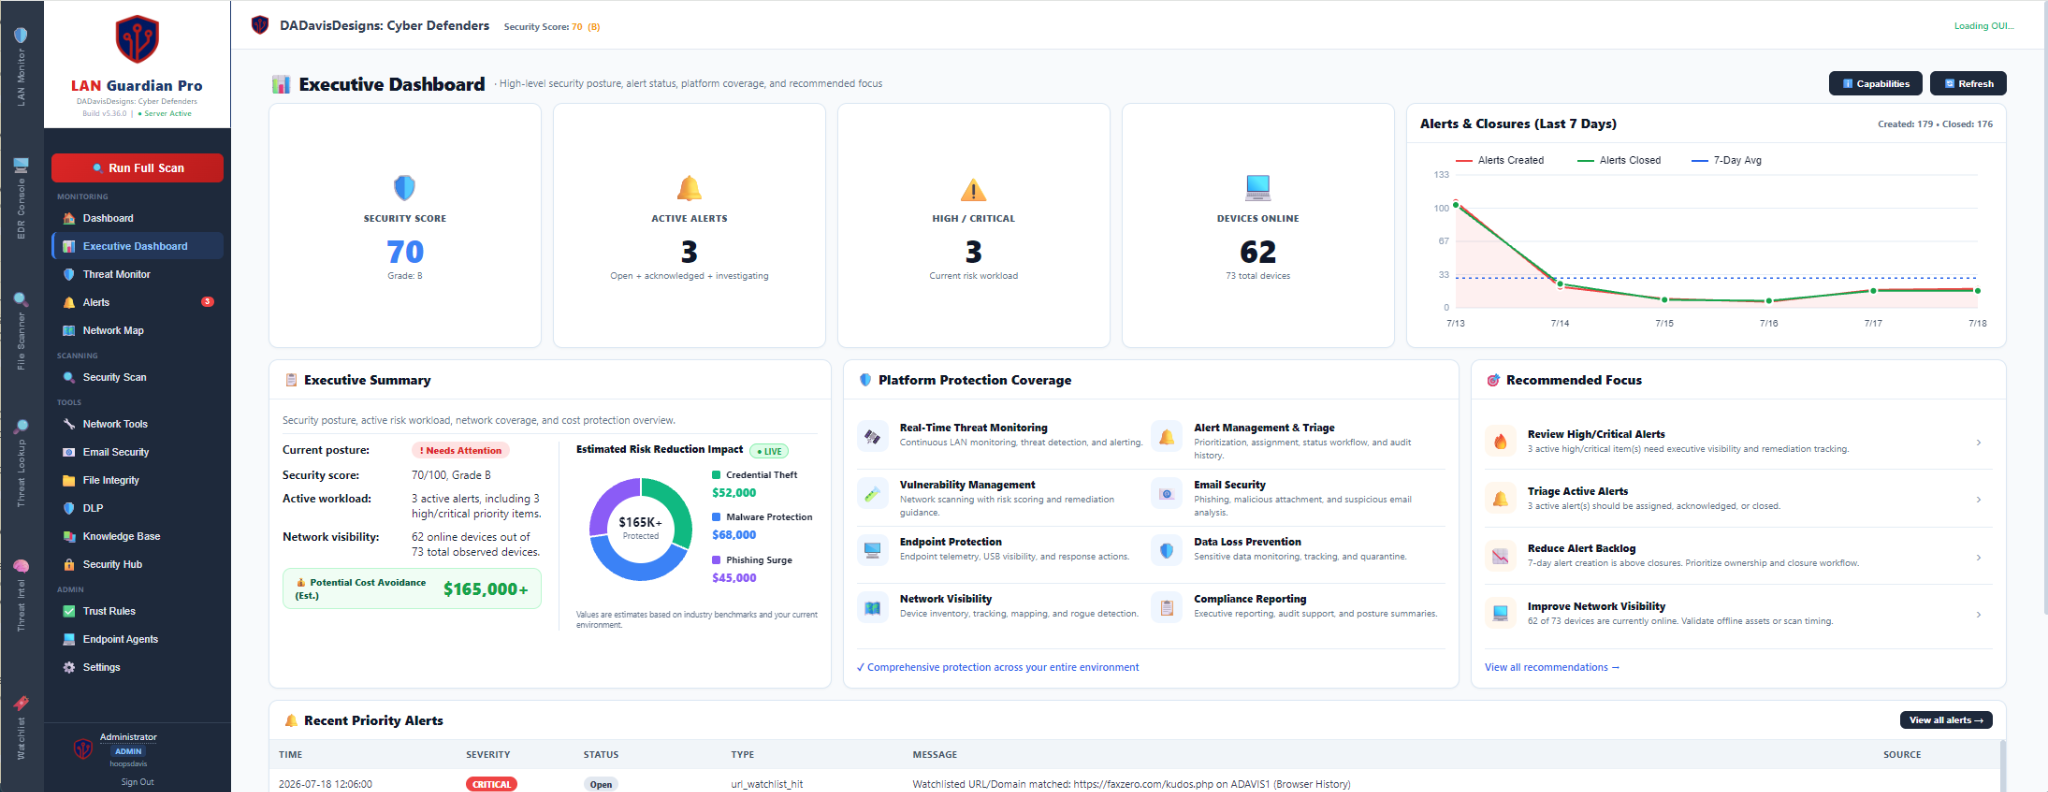Click Endpoint Protection monitor icon

873,551
